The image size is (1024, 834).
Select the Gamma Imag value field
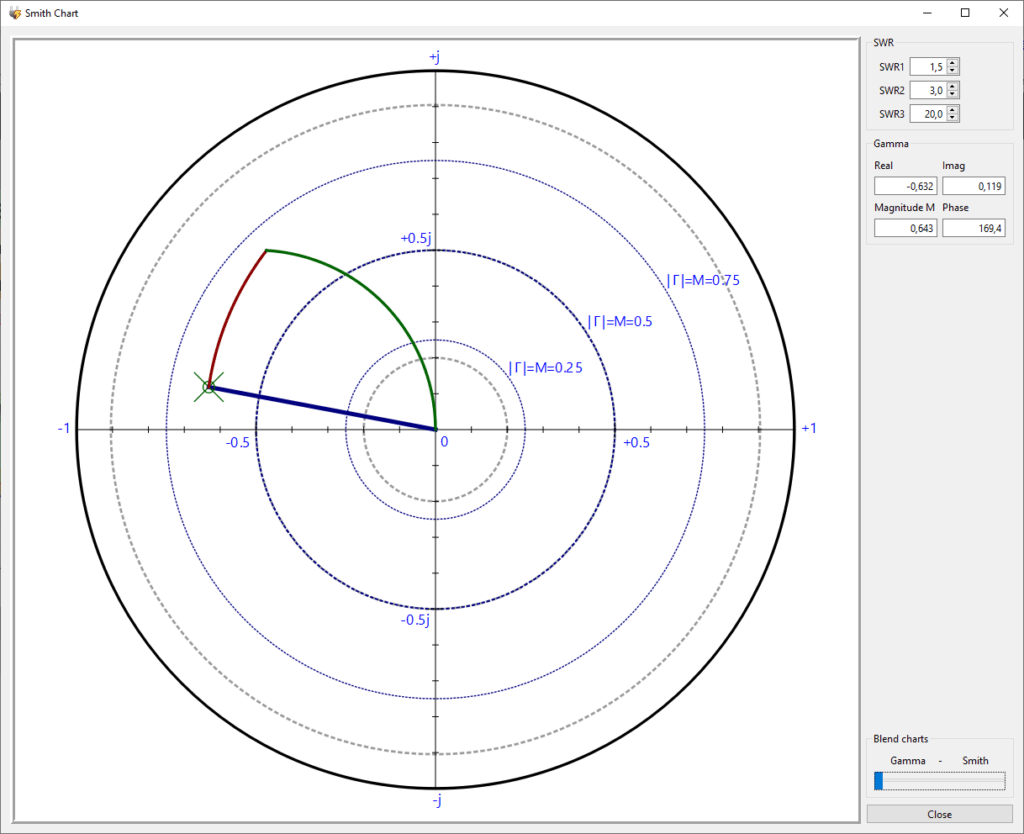coord(974,186)
